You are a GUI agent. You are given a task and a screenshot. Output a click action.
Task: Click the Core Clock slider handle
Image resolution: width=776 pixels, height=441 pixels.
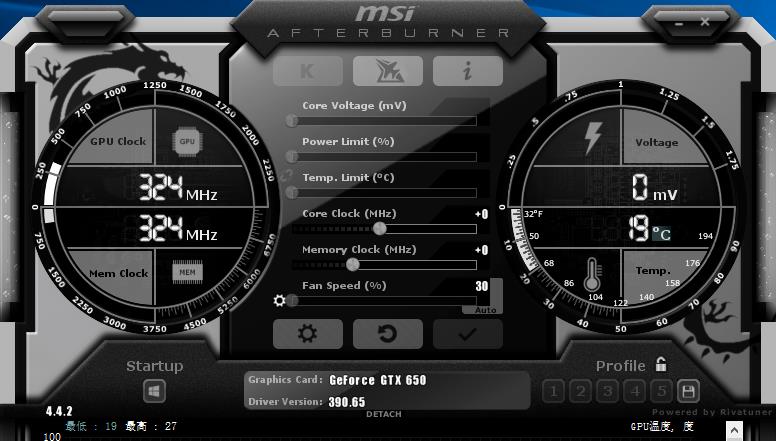(x=379, y=229)
